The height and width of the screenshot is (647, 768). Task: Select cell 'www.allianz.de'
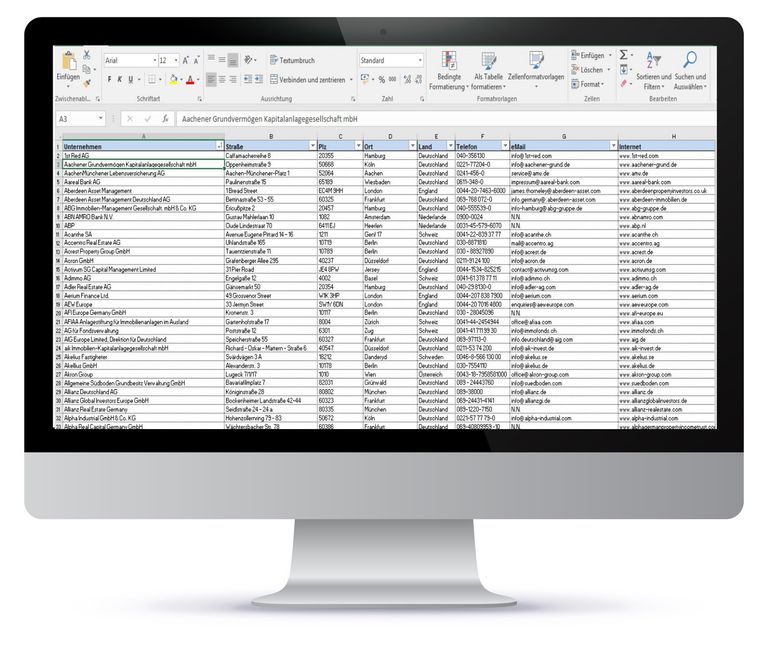667,392
